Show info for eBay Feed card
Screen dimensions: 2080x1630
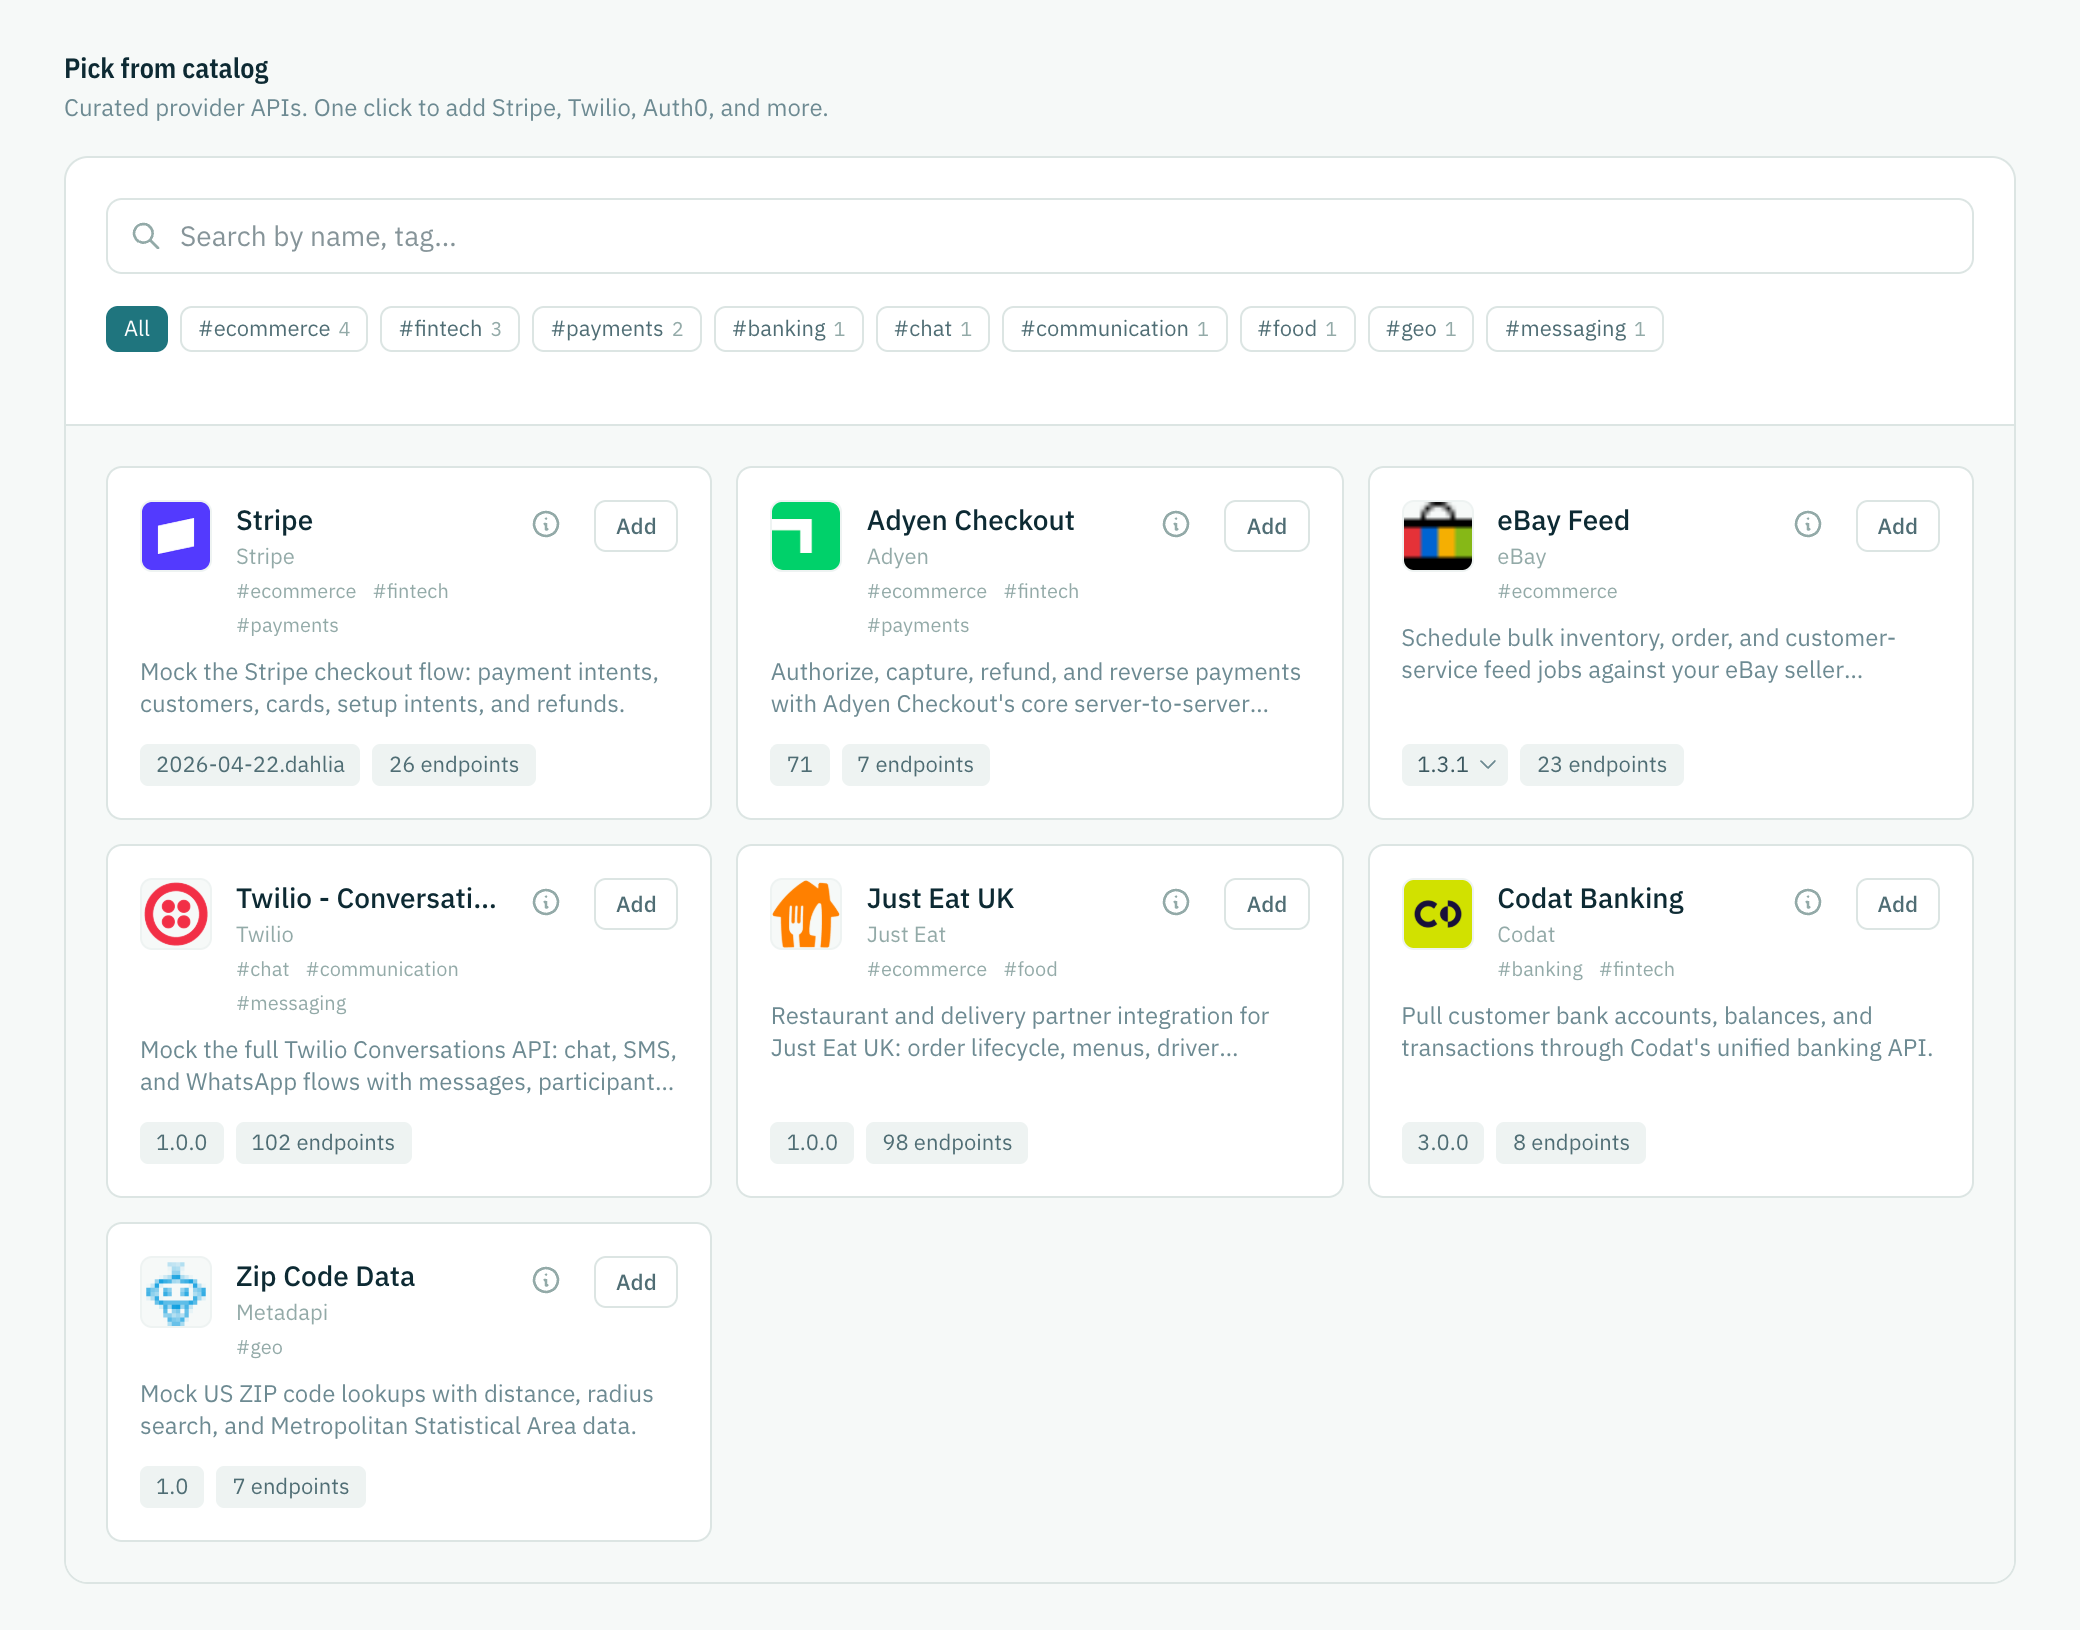tap(1808, 524)
